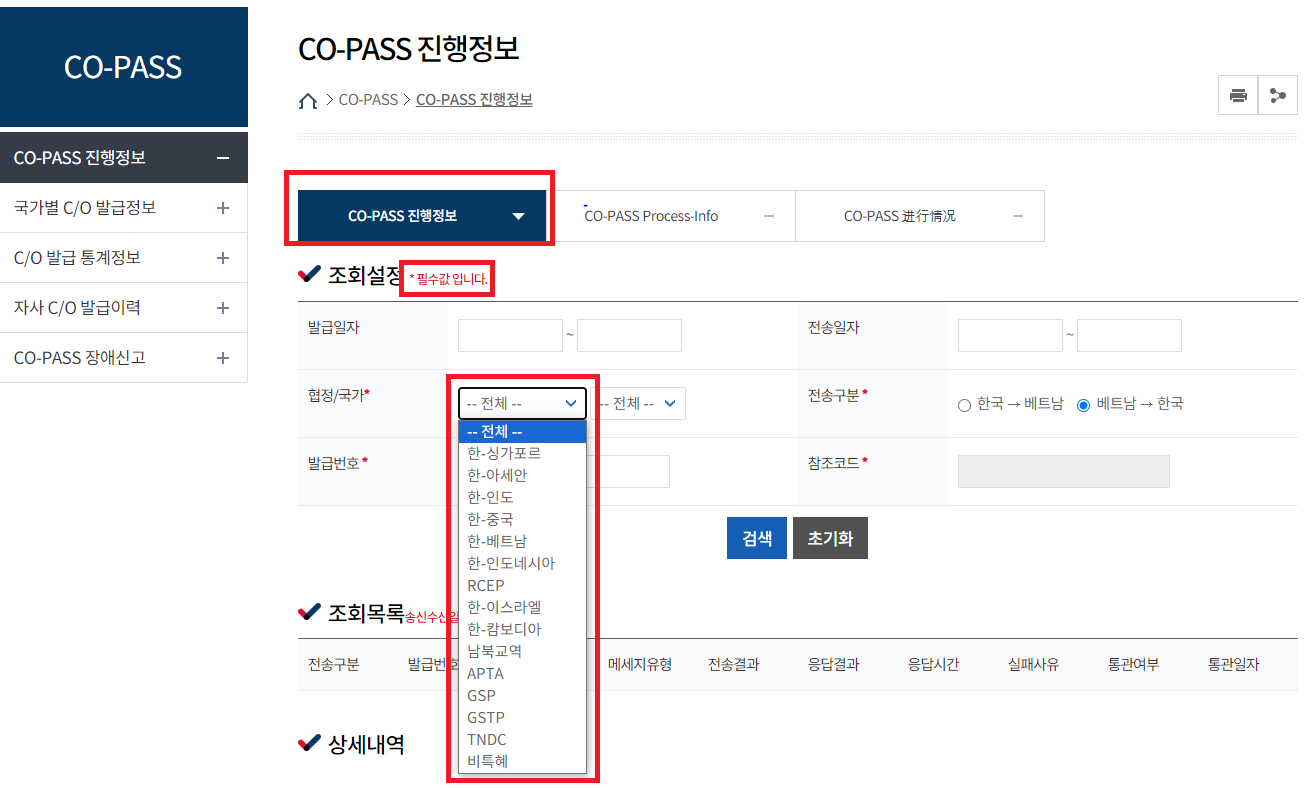Click the print icon button
This screenshot has width=1308, height=788.
tap(1238, 96)
